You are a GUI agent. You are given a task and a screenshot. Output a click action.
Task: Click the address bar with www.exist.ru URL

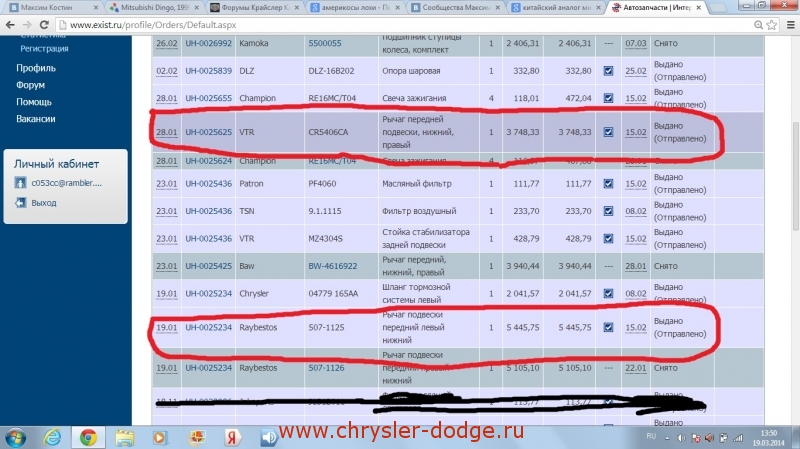tap(403, 24)
